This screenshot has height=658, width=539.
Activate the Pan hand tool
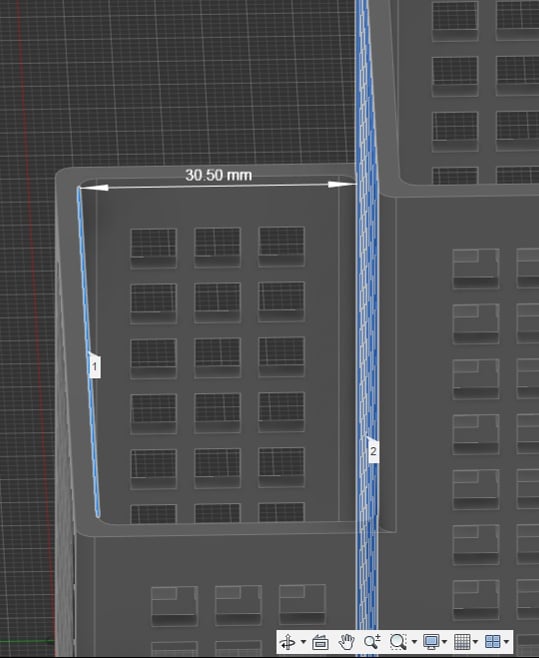[x=347, y=642]
